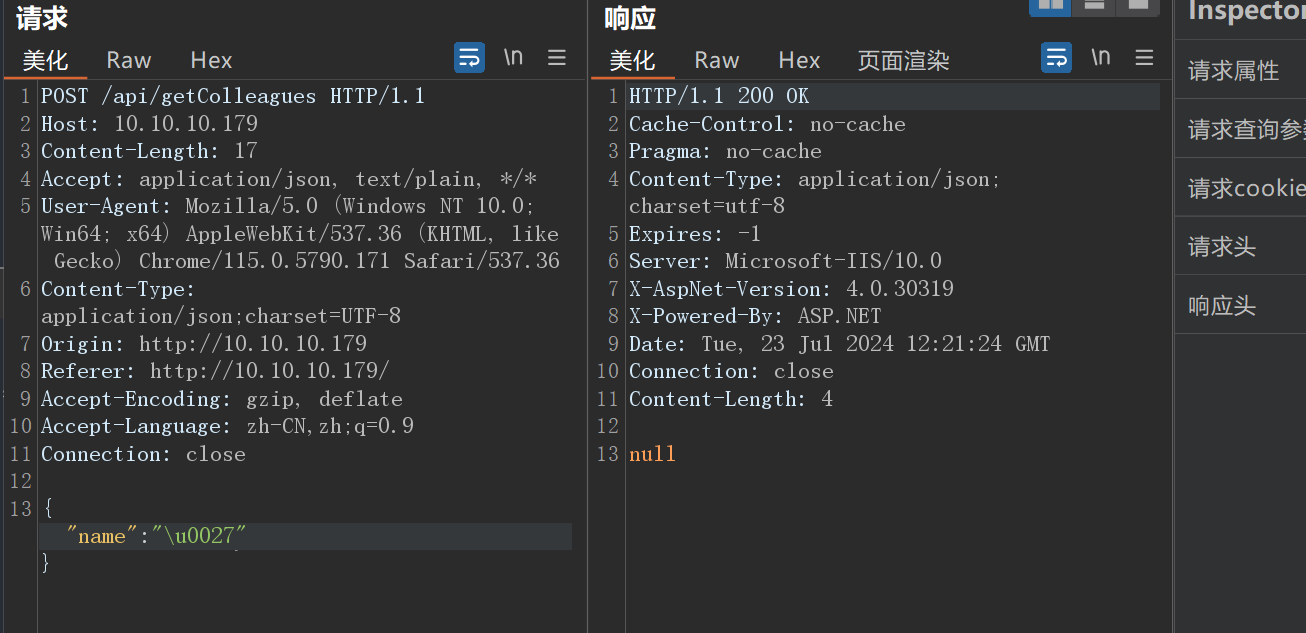Switch to the top-bottom split layout icon
This screenshot has height=633, width=1306.
(x=1094, y=4)
